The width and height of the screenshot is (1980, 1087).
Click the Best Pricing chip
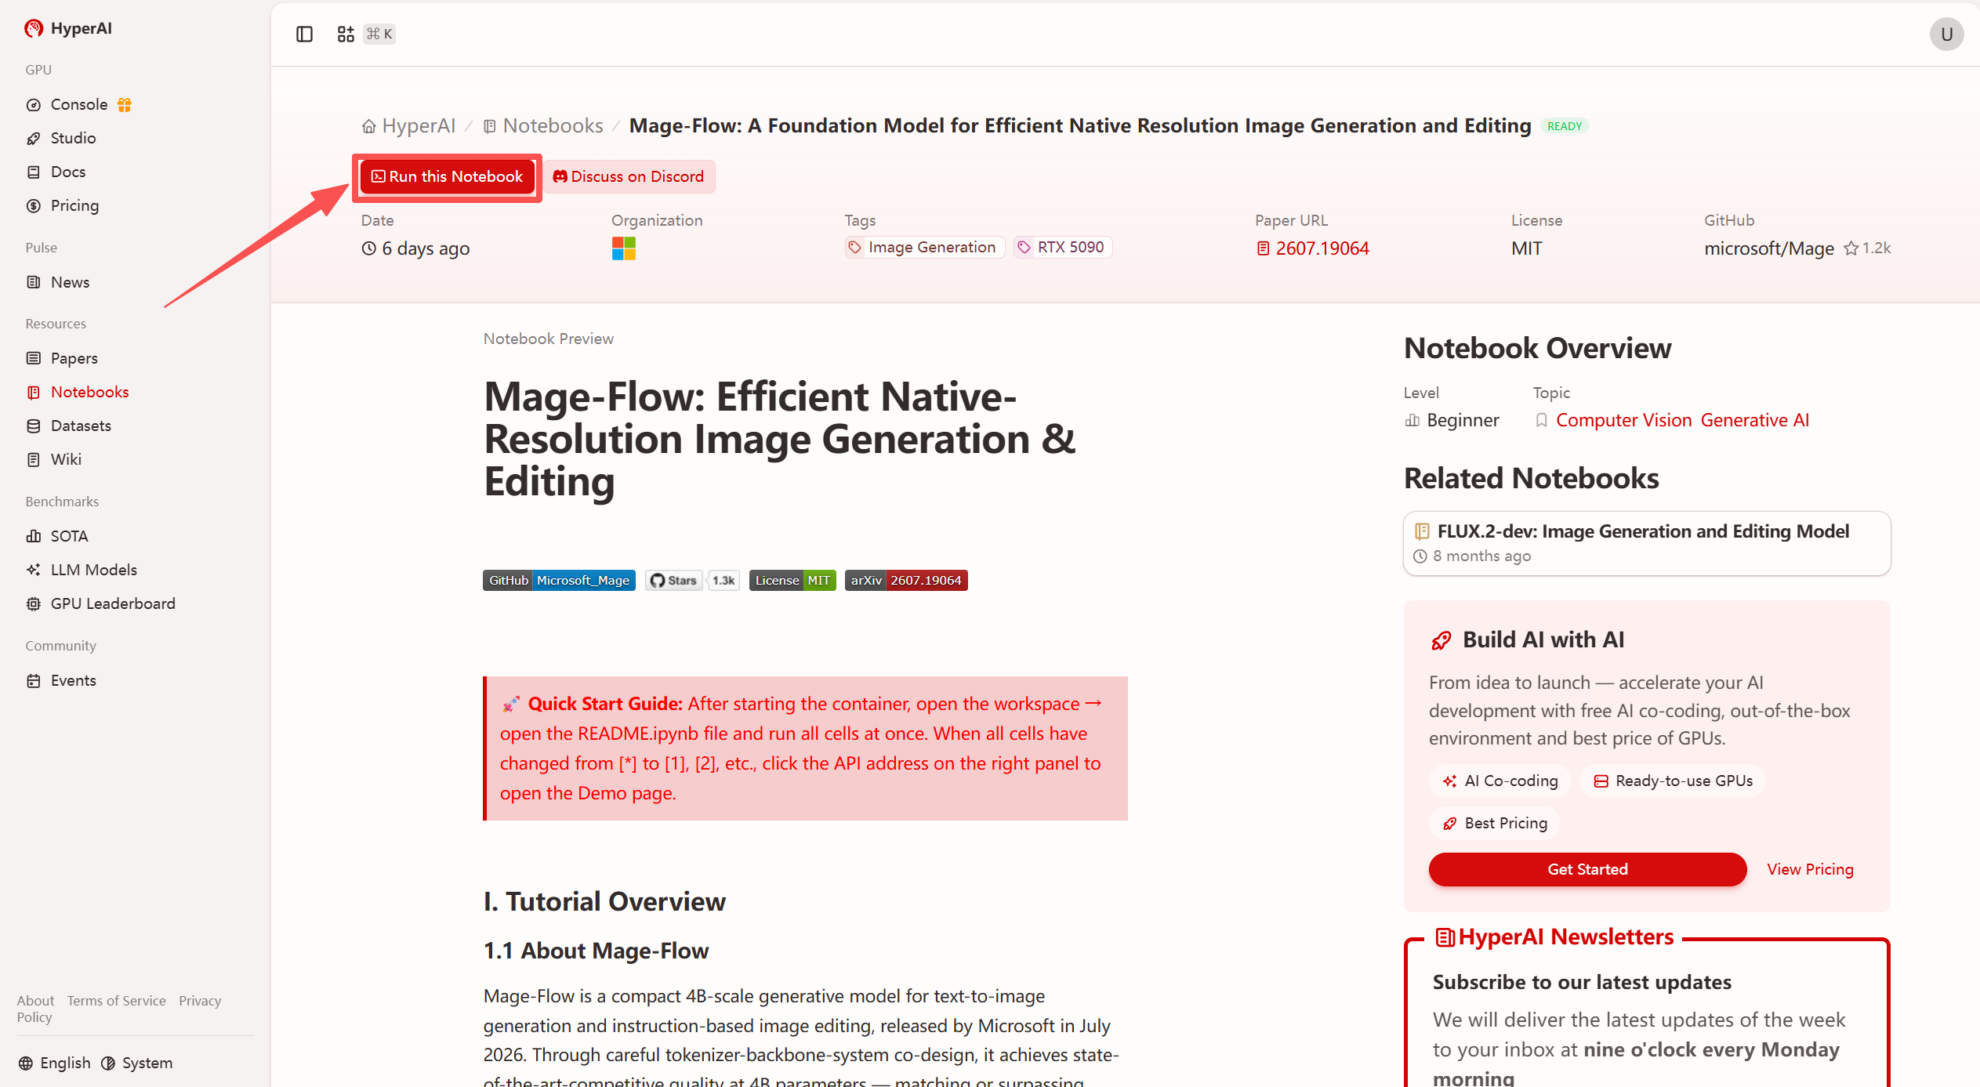(x=1495, y=824)
